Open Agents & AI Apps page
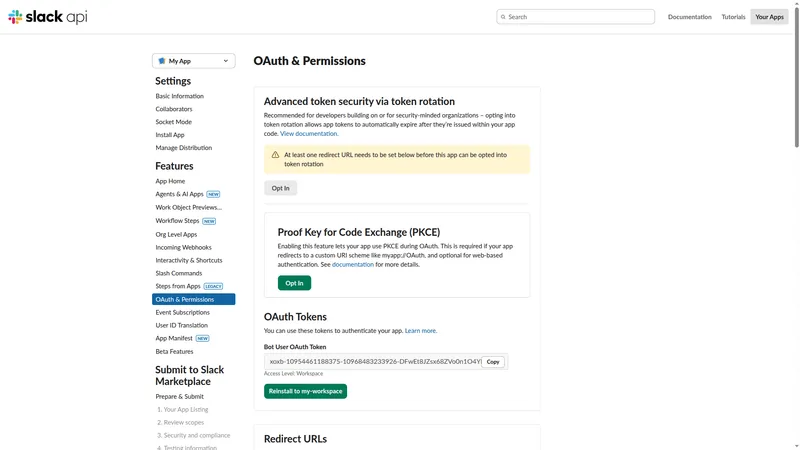800x450 pixels. click(179, 194)
